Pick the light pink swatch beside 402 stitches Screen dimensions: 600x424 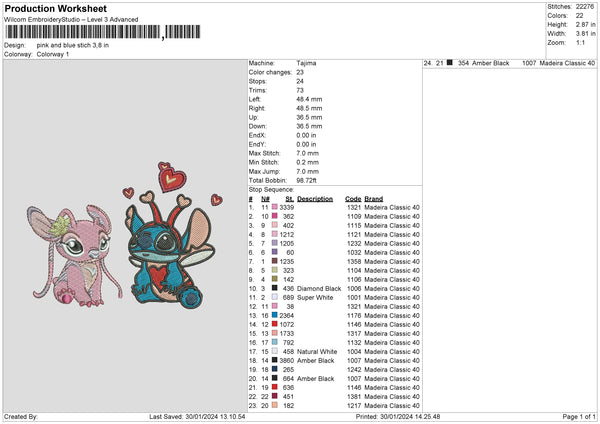(274, 225)
